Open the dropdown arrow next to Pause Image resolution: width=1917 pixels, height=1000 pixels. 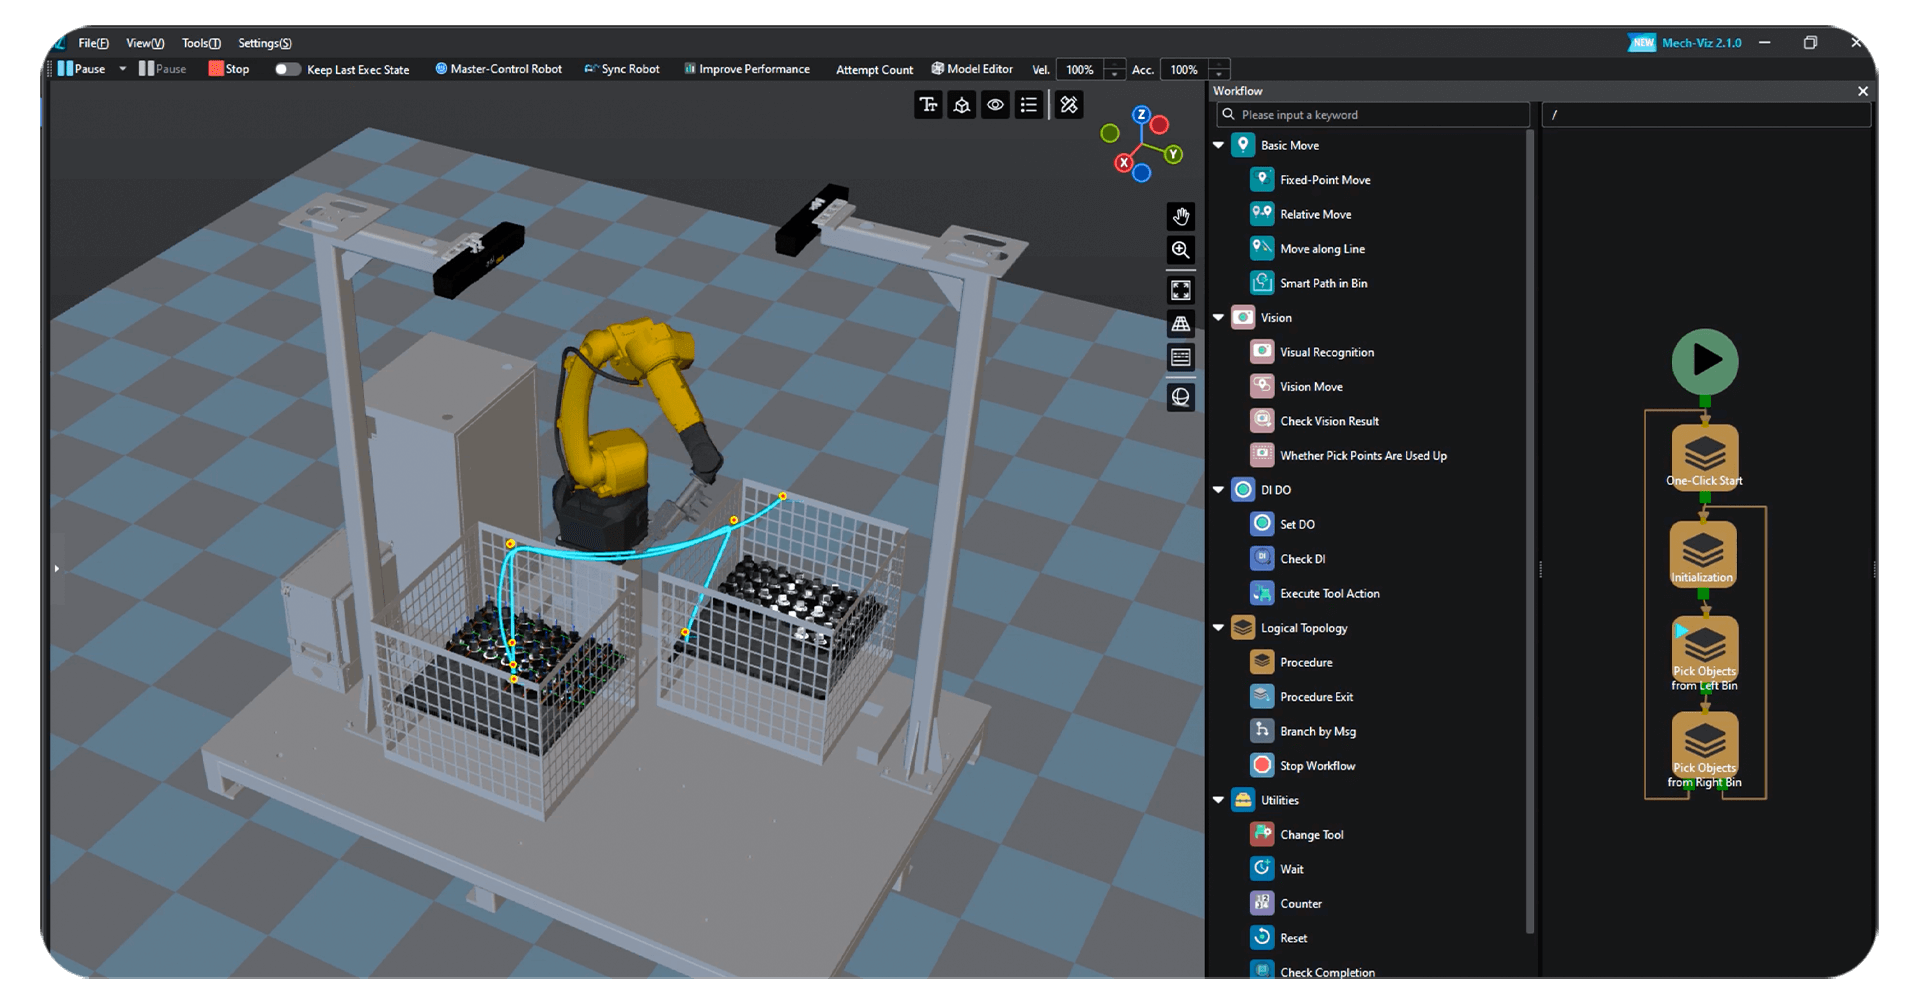point(123,70)
